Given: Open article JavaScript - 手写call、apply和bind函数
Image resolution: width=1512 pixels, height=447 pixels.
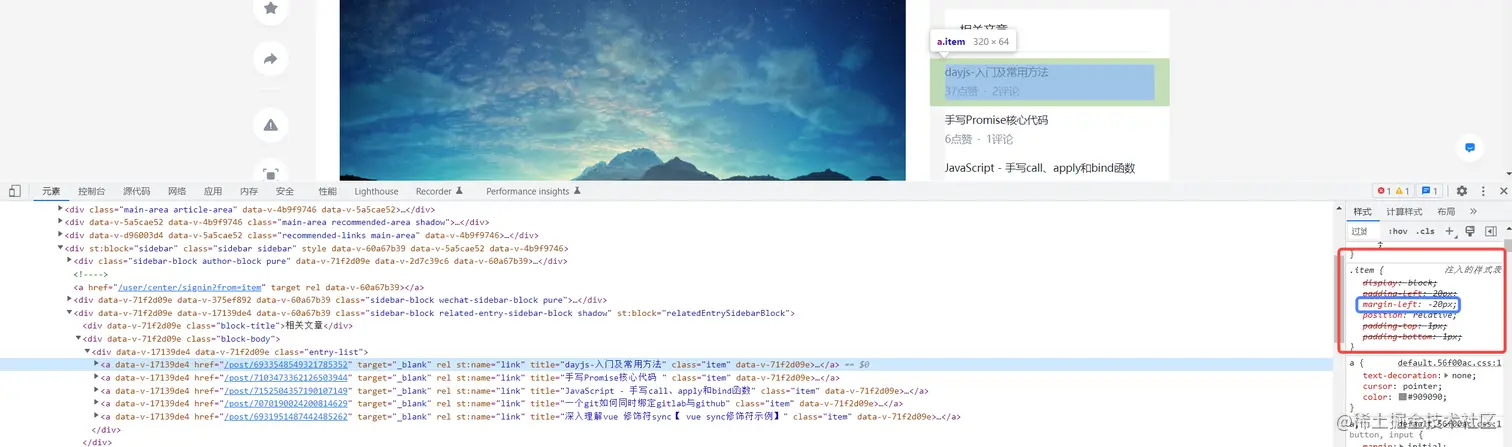Looking at the screenshot, I should (1040, 168).
